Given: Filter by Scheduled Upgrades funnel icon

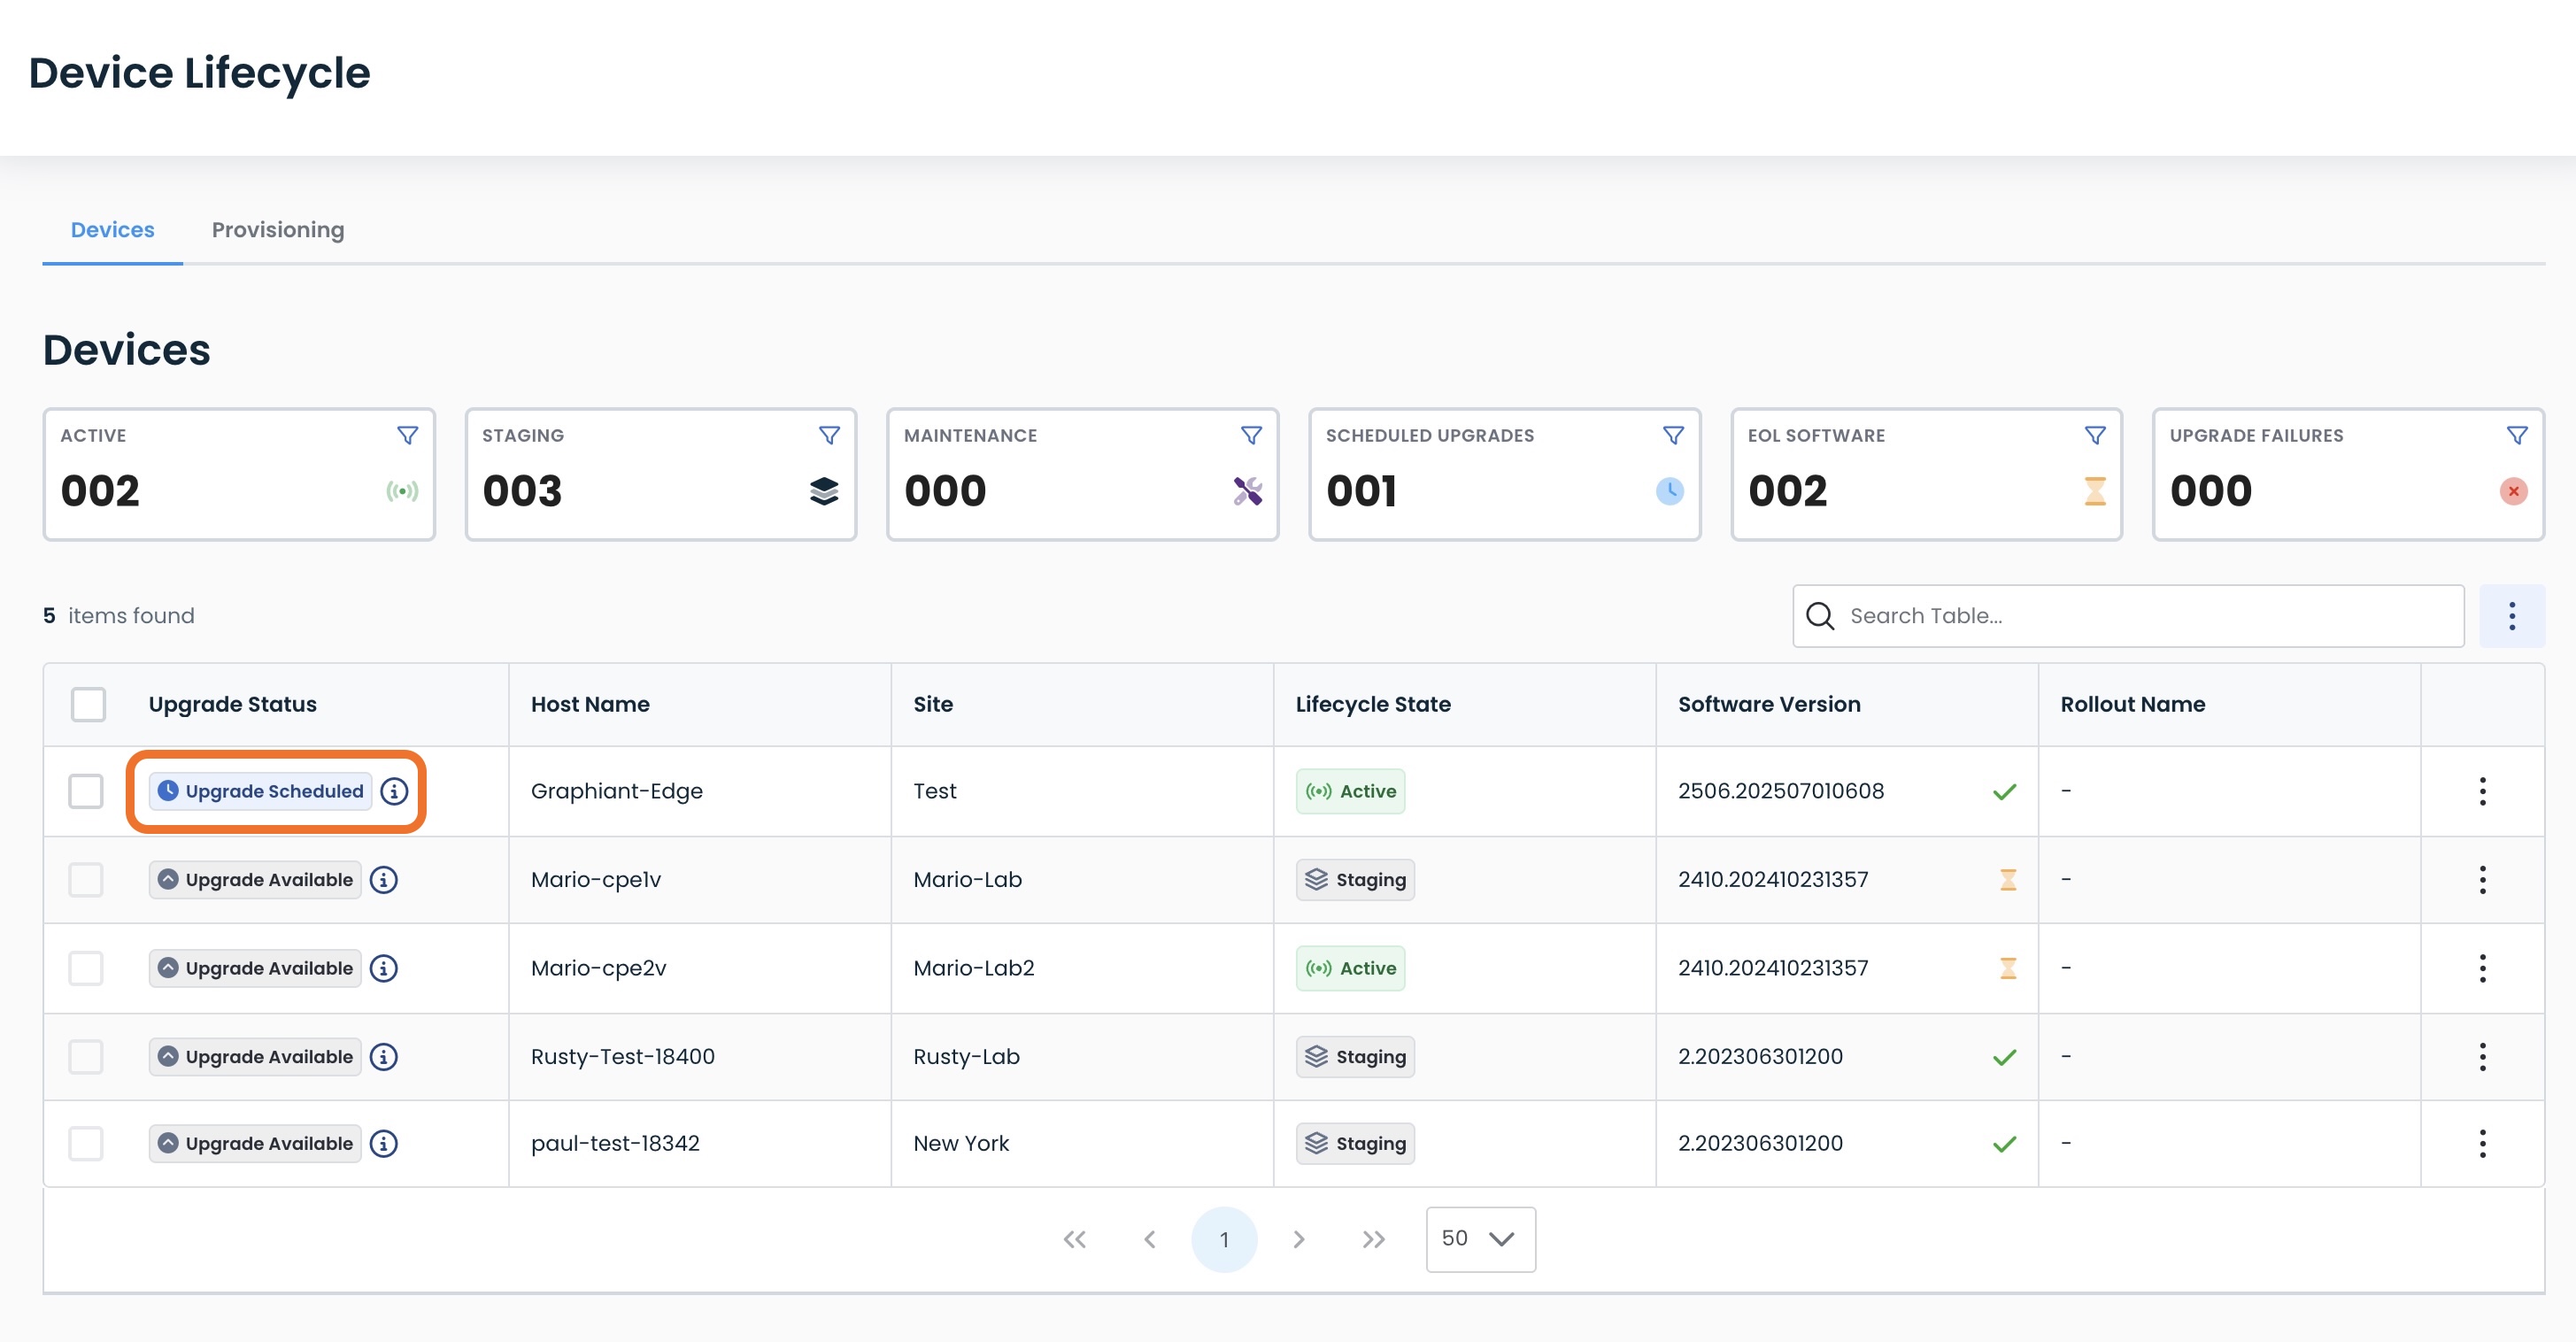Looking at the screenshot, I should tap(1673, 435).
